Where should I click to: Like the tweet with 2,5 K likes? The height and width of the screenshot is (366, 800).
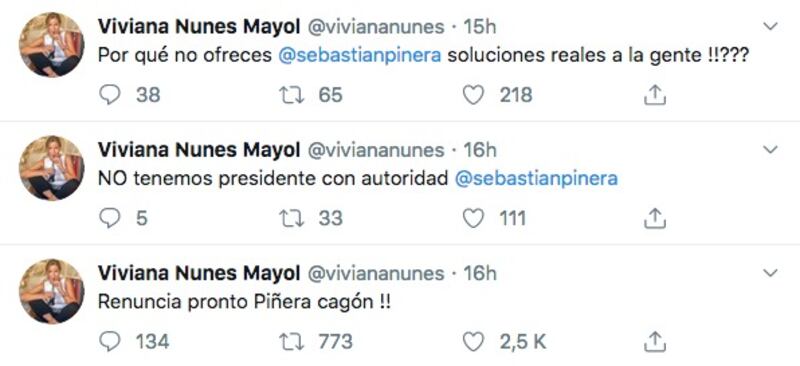tap(473, 342)
